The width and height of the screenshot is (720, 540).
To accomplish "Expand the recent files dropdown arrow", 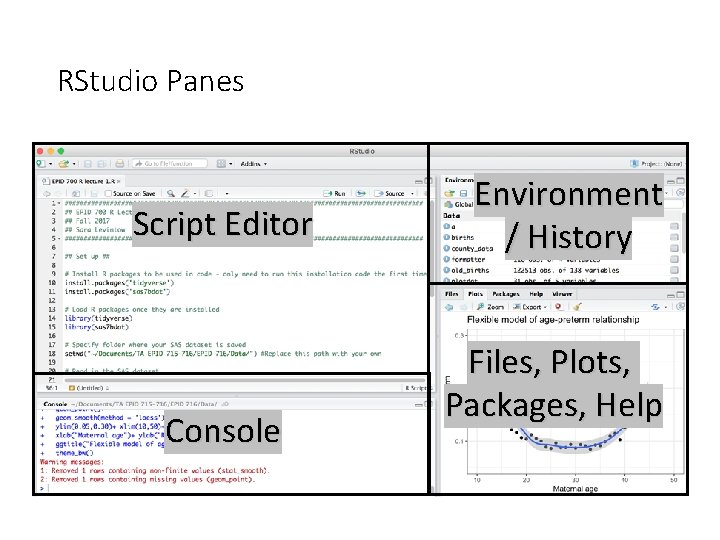I will [73, 164].
